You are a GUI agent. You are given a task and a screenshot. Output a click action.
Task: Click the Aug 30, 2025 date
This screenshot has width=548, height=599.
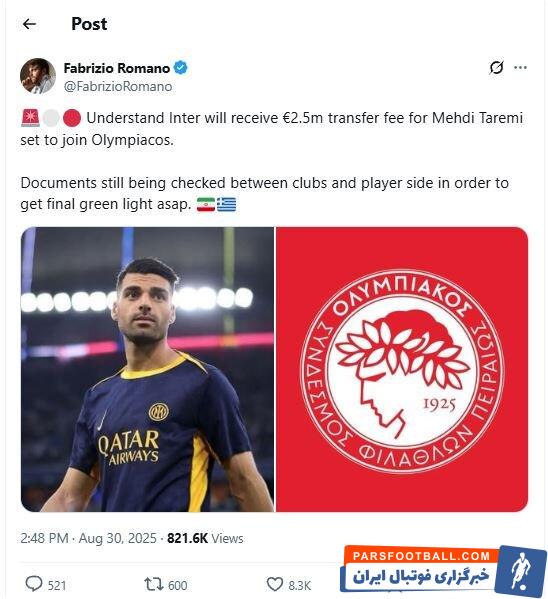point(118,538)
